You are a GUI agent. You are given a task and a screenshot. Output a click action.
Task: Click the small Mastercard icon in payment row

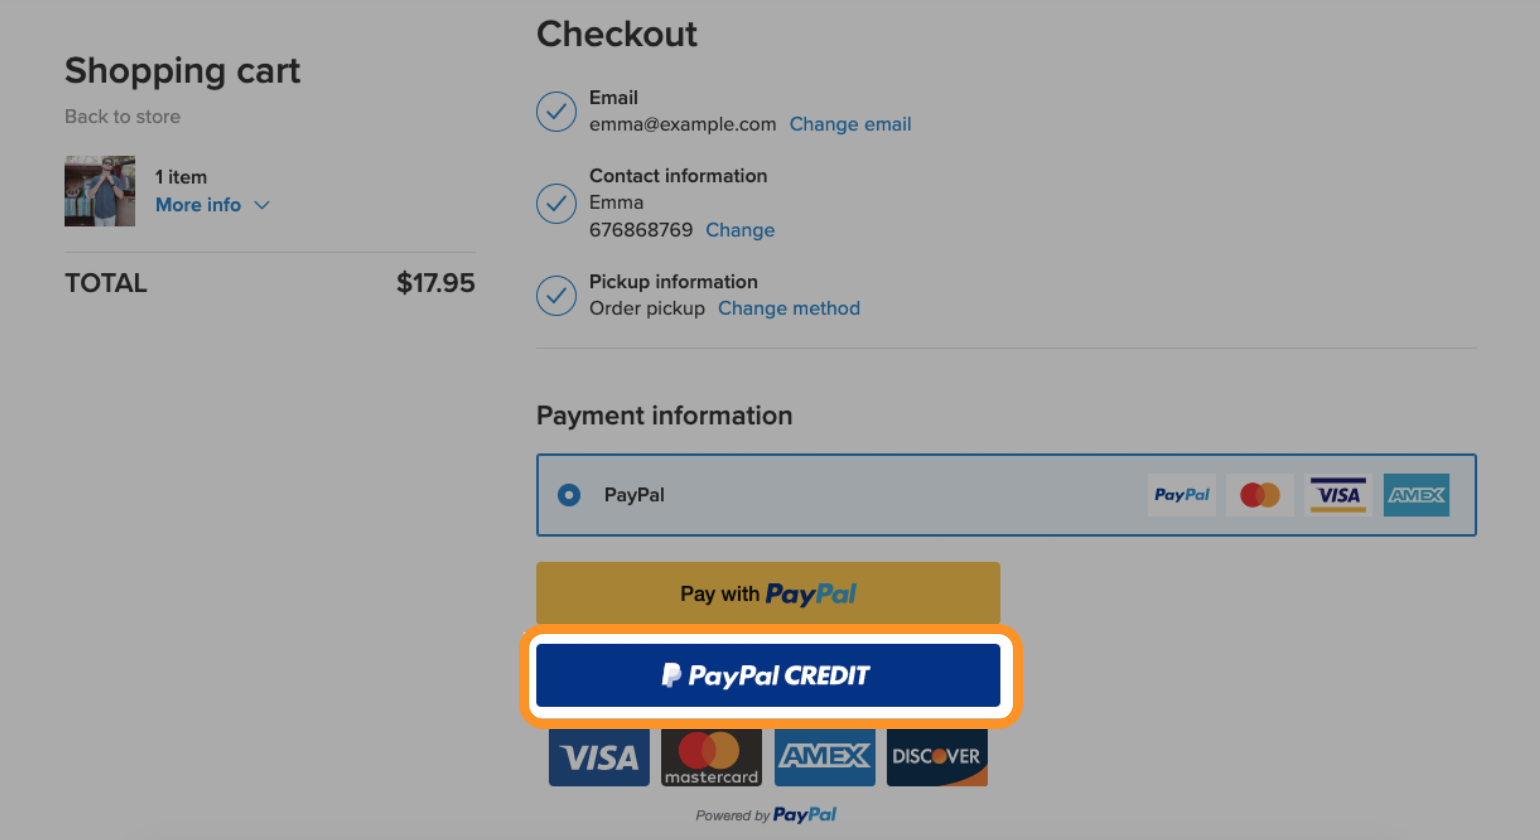click(x=1260, y=495)
